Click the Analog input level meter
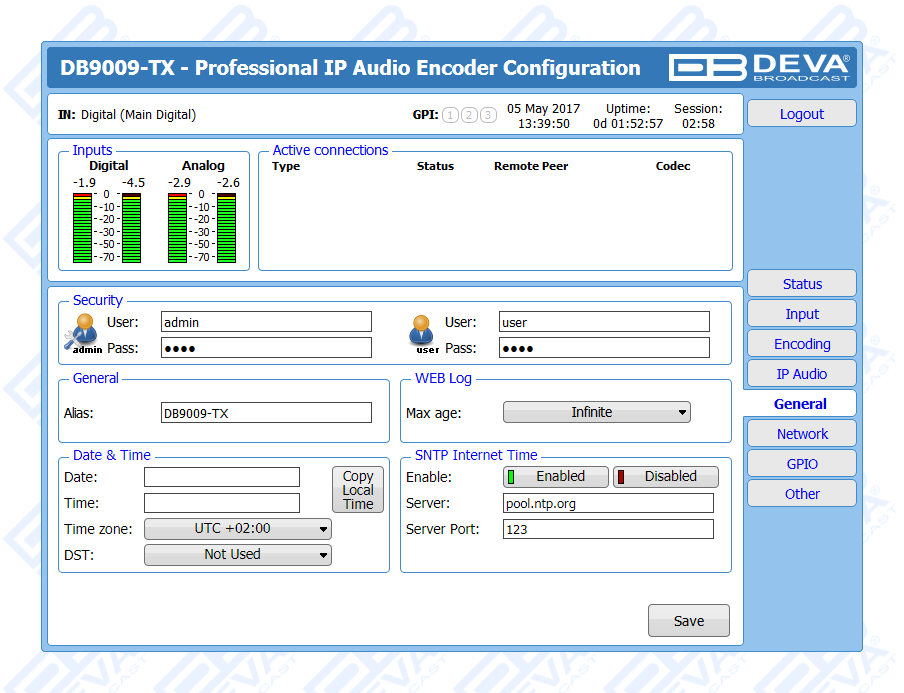The image size is (904, 693). point(203,227)
